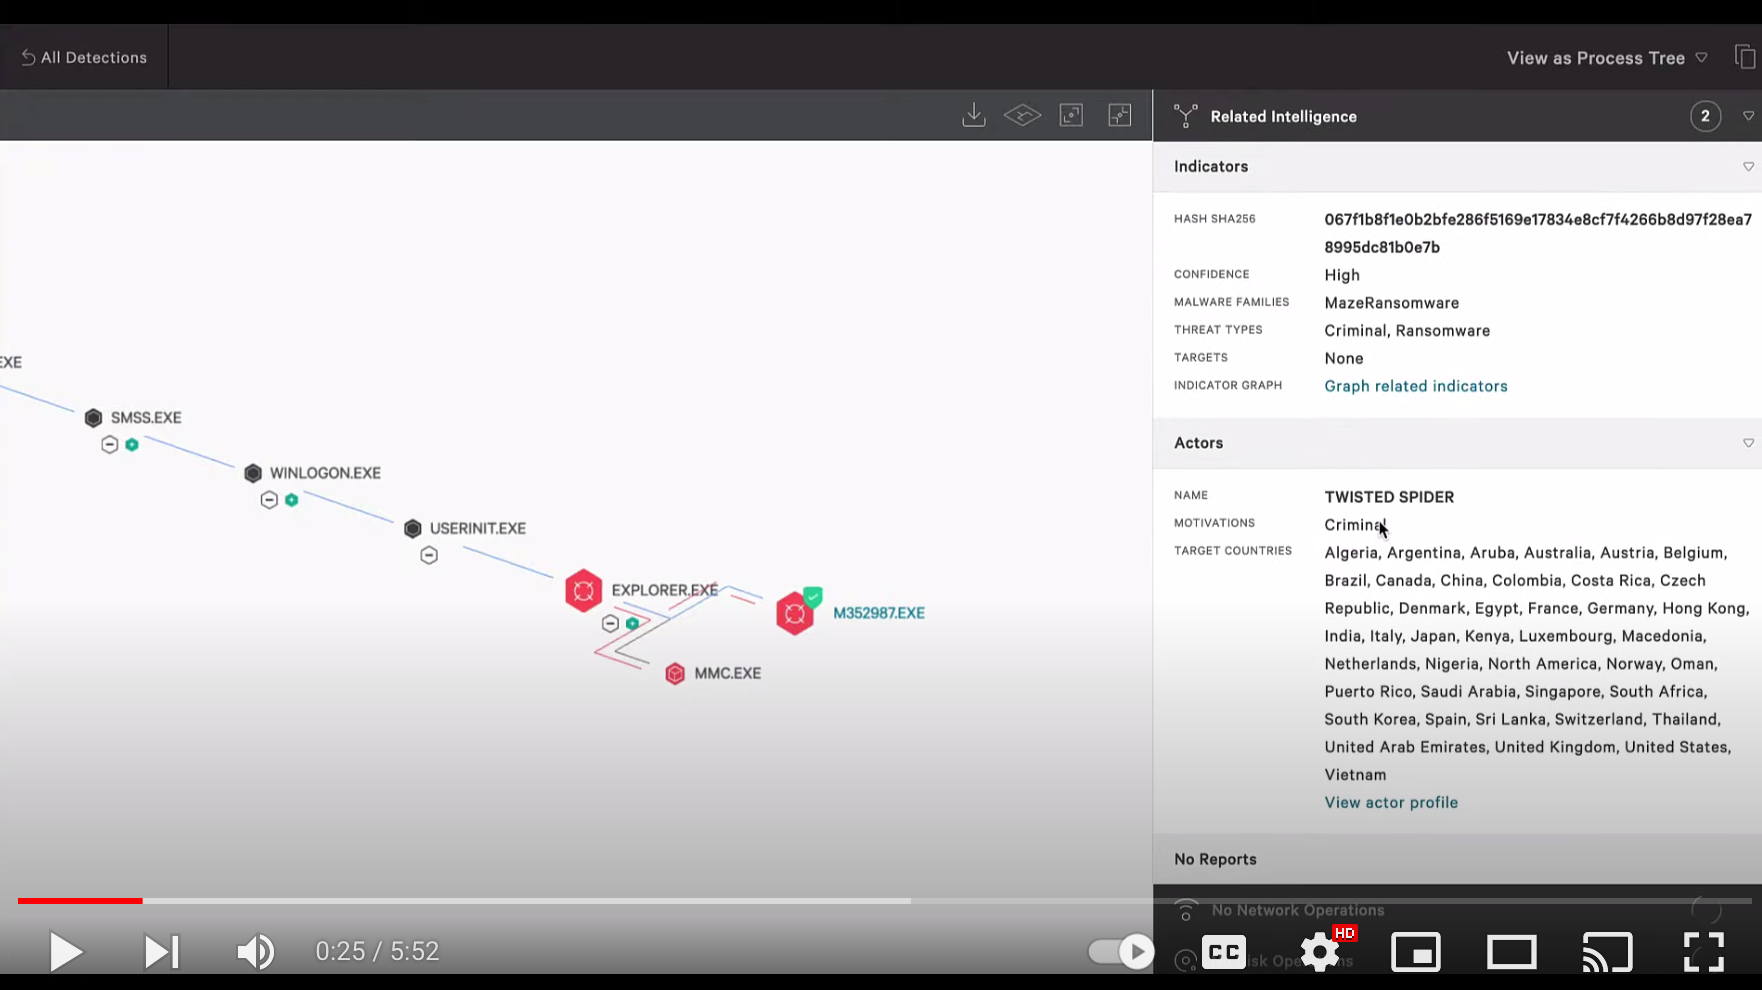Select the red EXPLORER.EXE process node
The width and height of the screenshot is (1762, 990).
(583, 591)
